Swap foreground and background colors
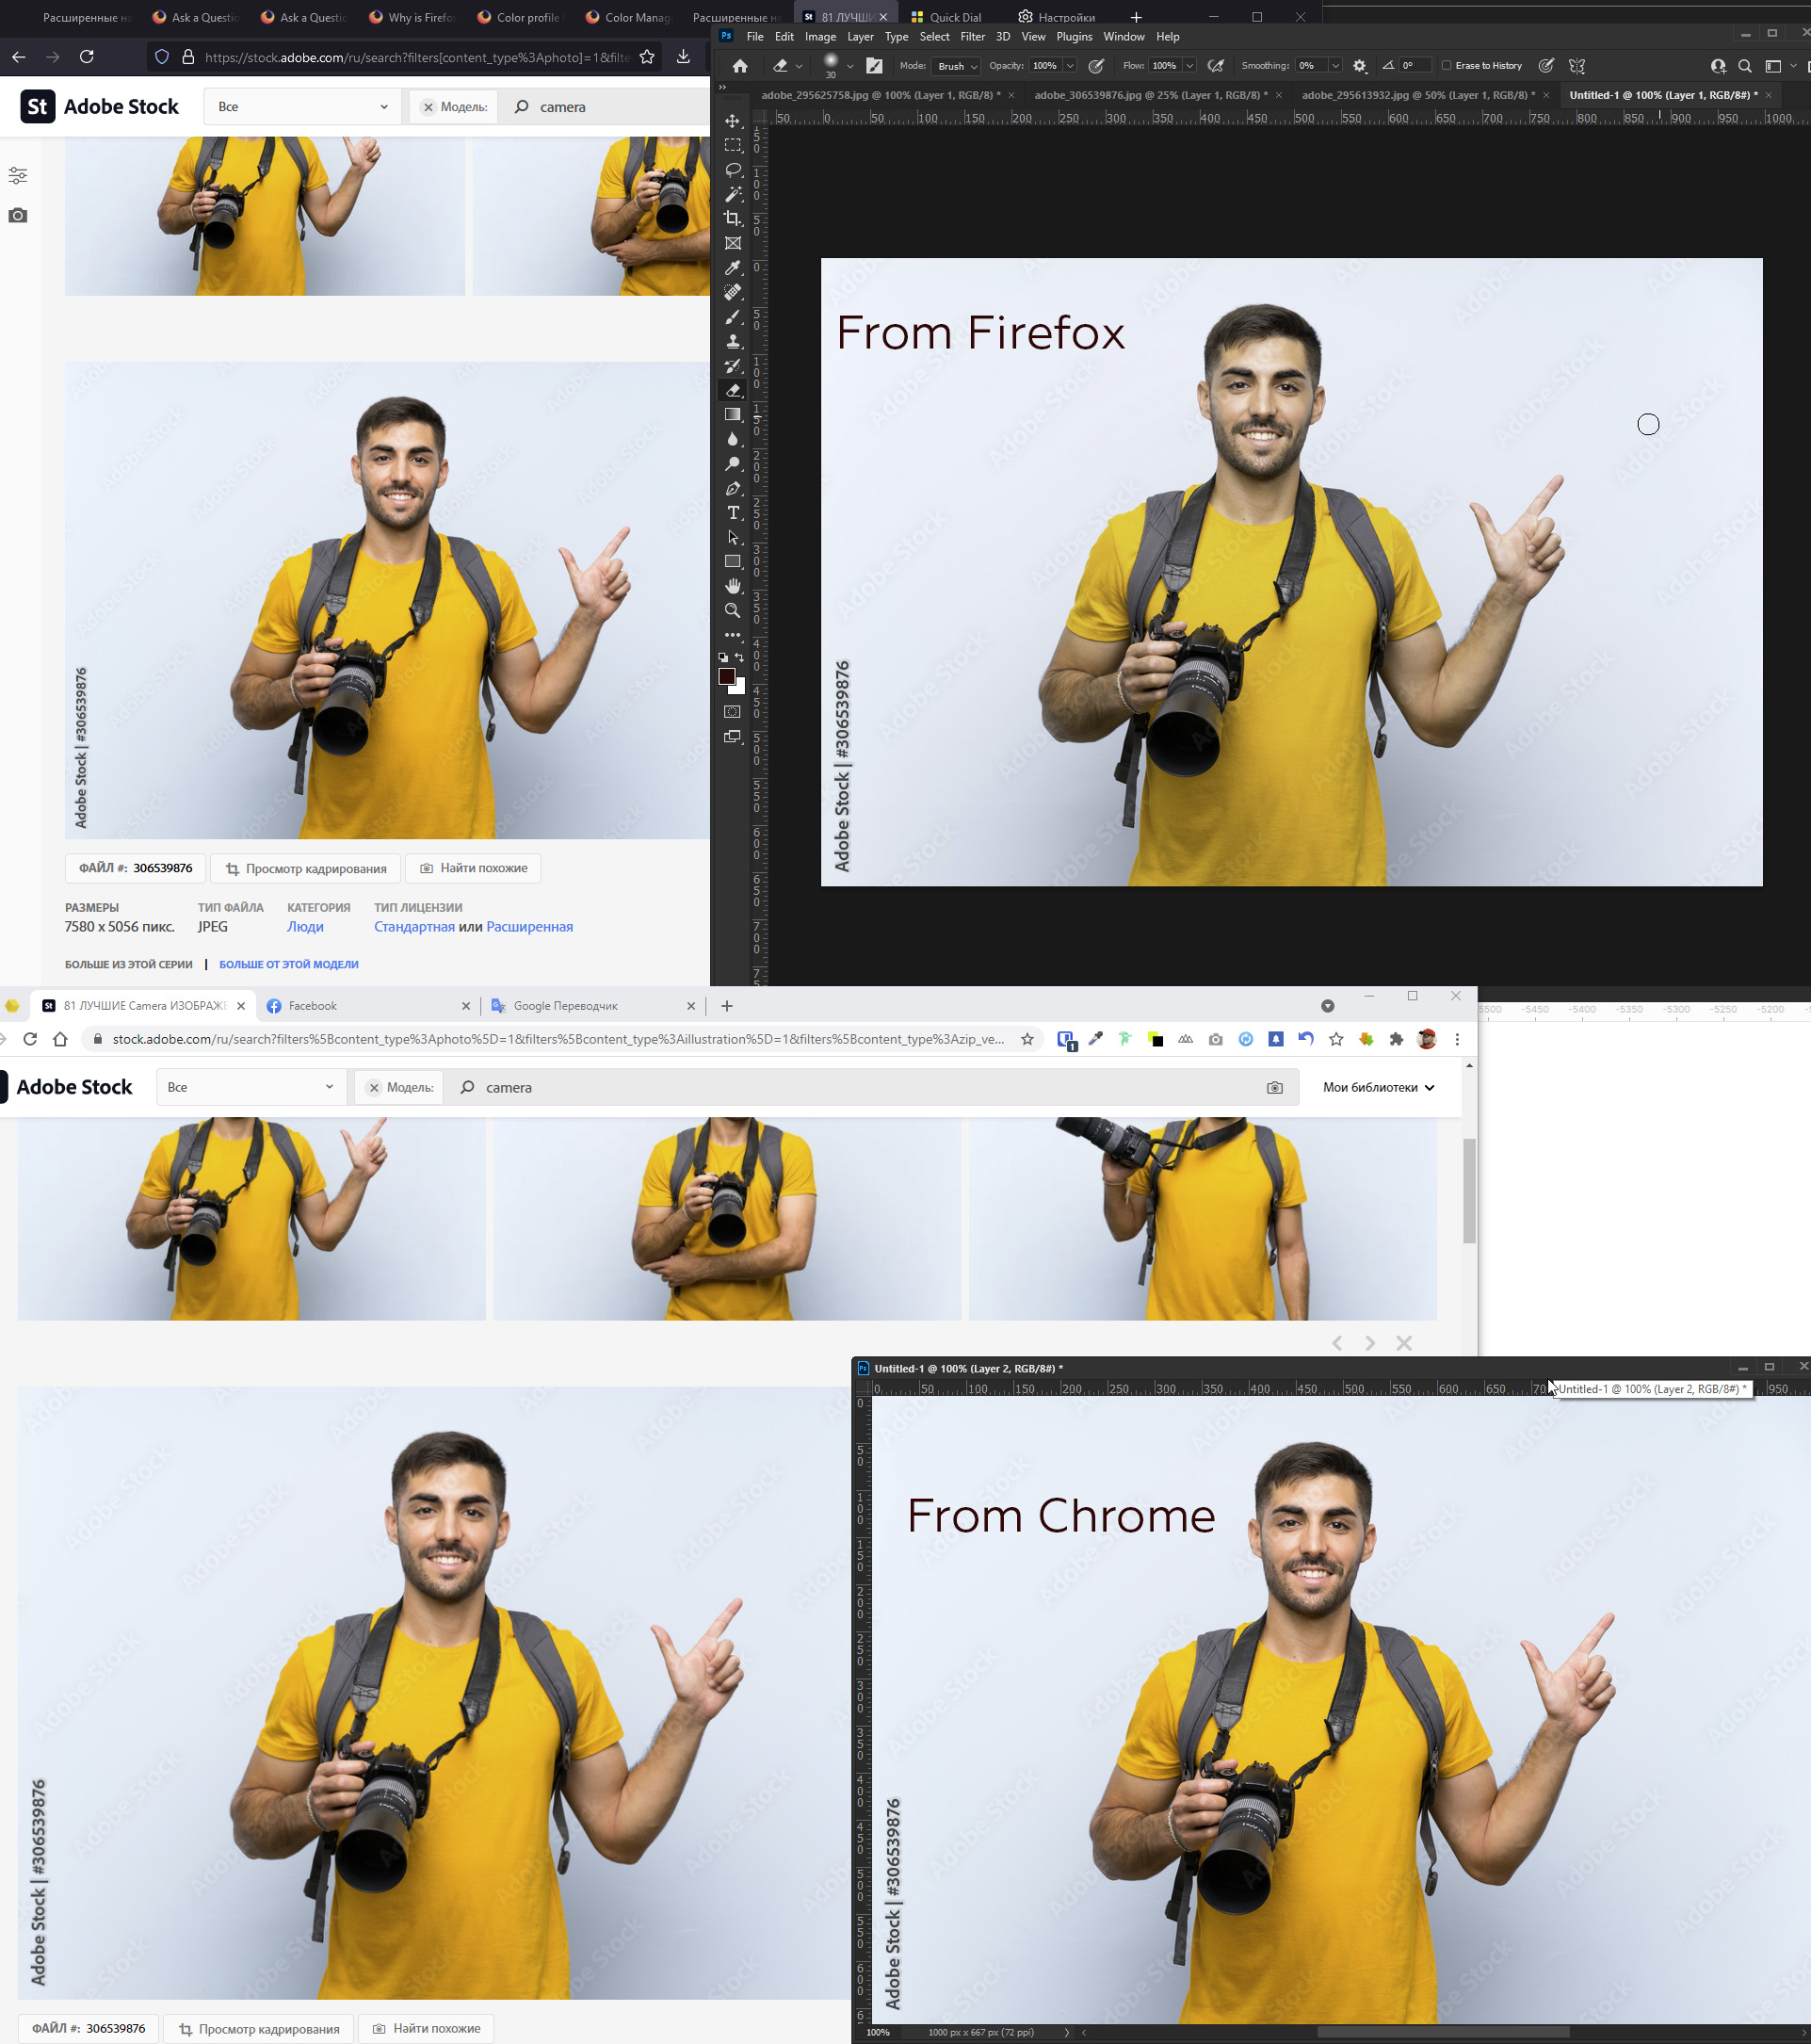Screen dimensions: 1811x2044 coord(740,657)
